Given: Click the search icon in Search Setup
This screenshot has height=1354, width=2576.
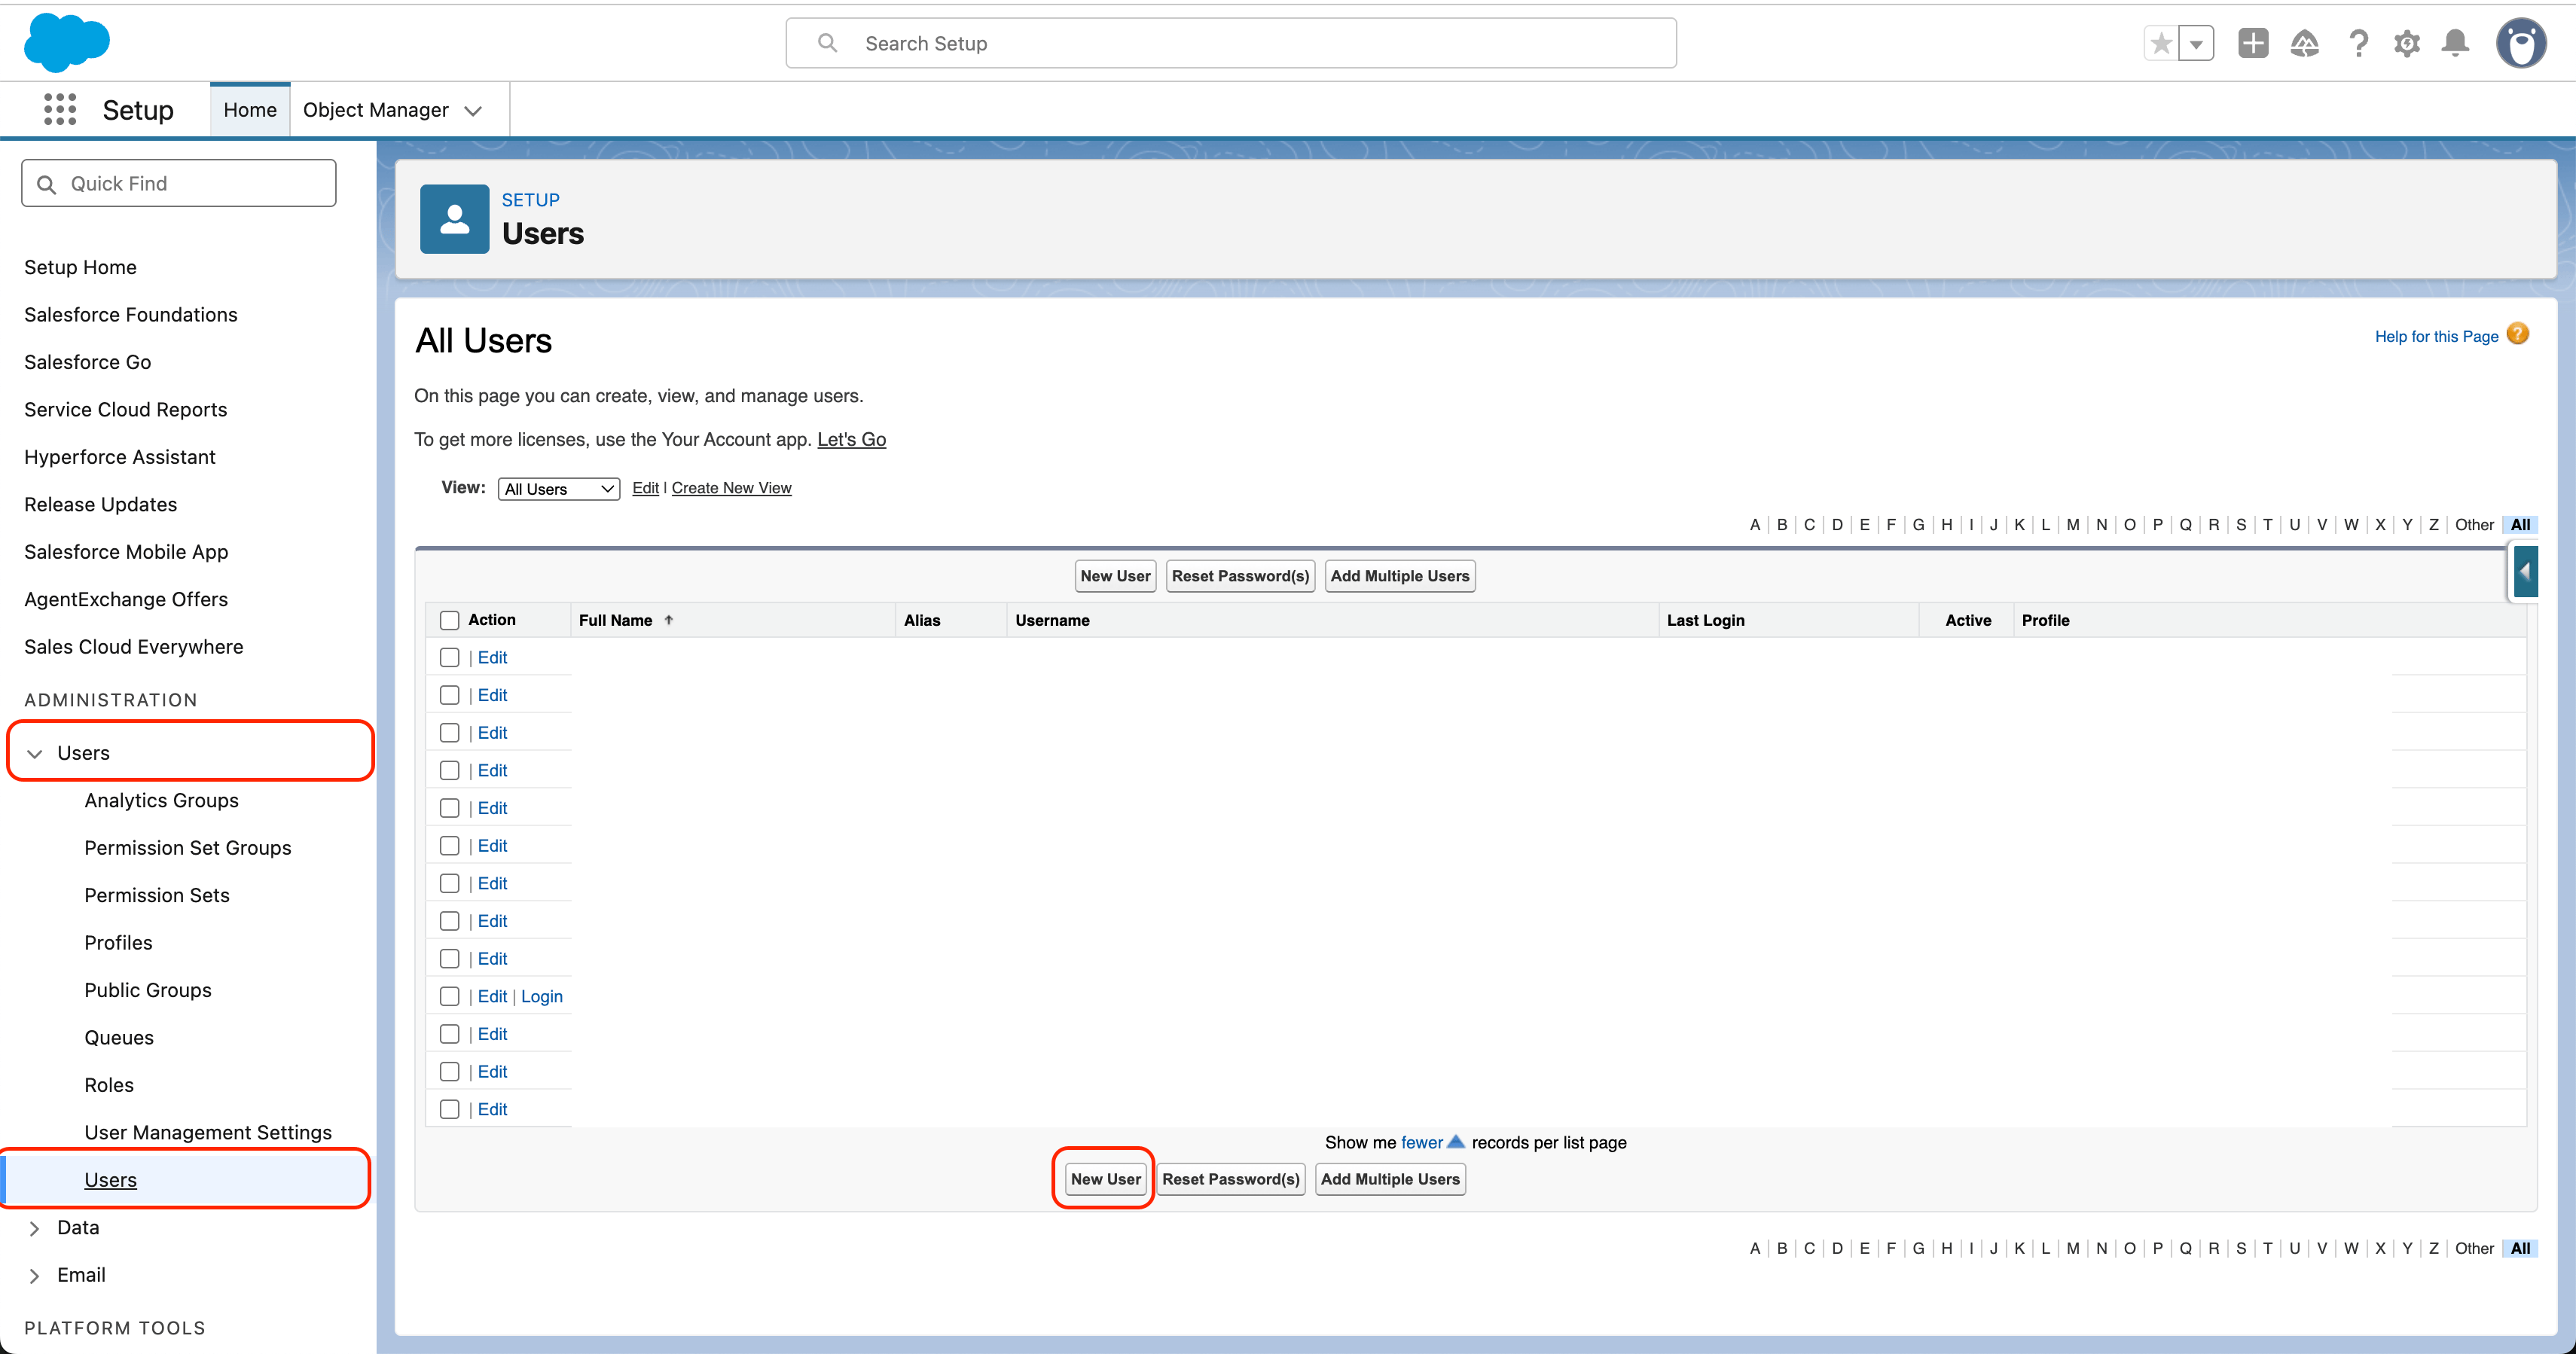Looking at the screenshot, I should pyautogui.click(x=827, y=43).
